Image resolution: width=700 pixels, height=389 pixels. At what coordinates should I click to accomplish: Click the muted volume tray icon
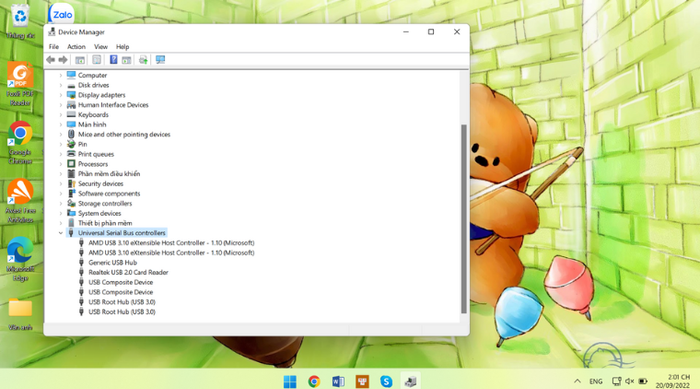[x=629, y=381]
